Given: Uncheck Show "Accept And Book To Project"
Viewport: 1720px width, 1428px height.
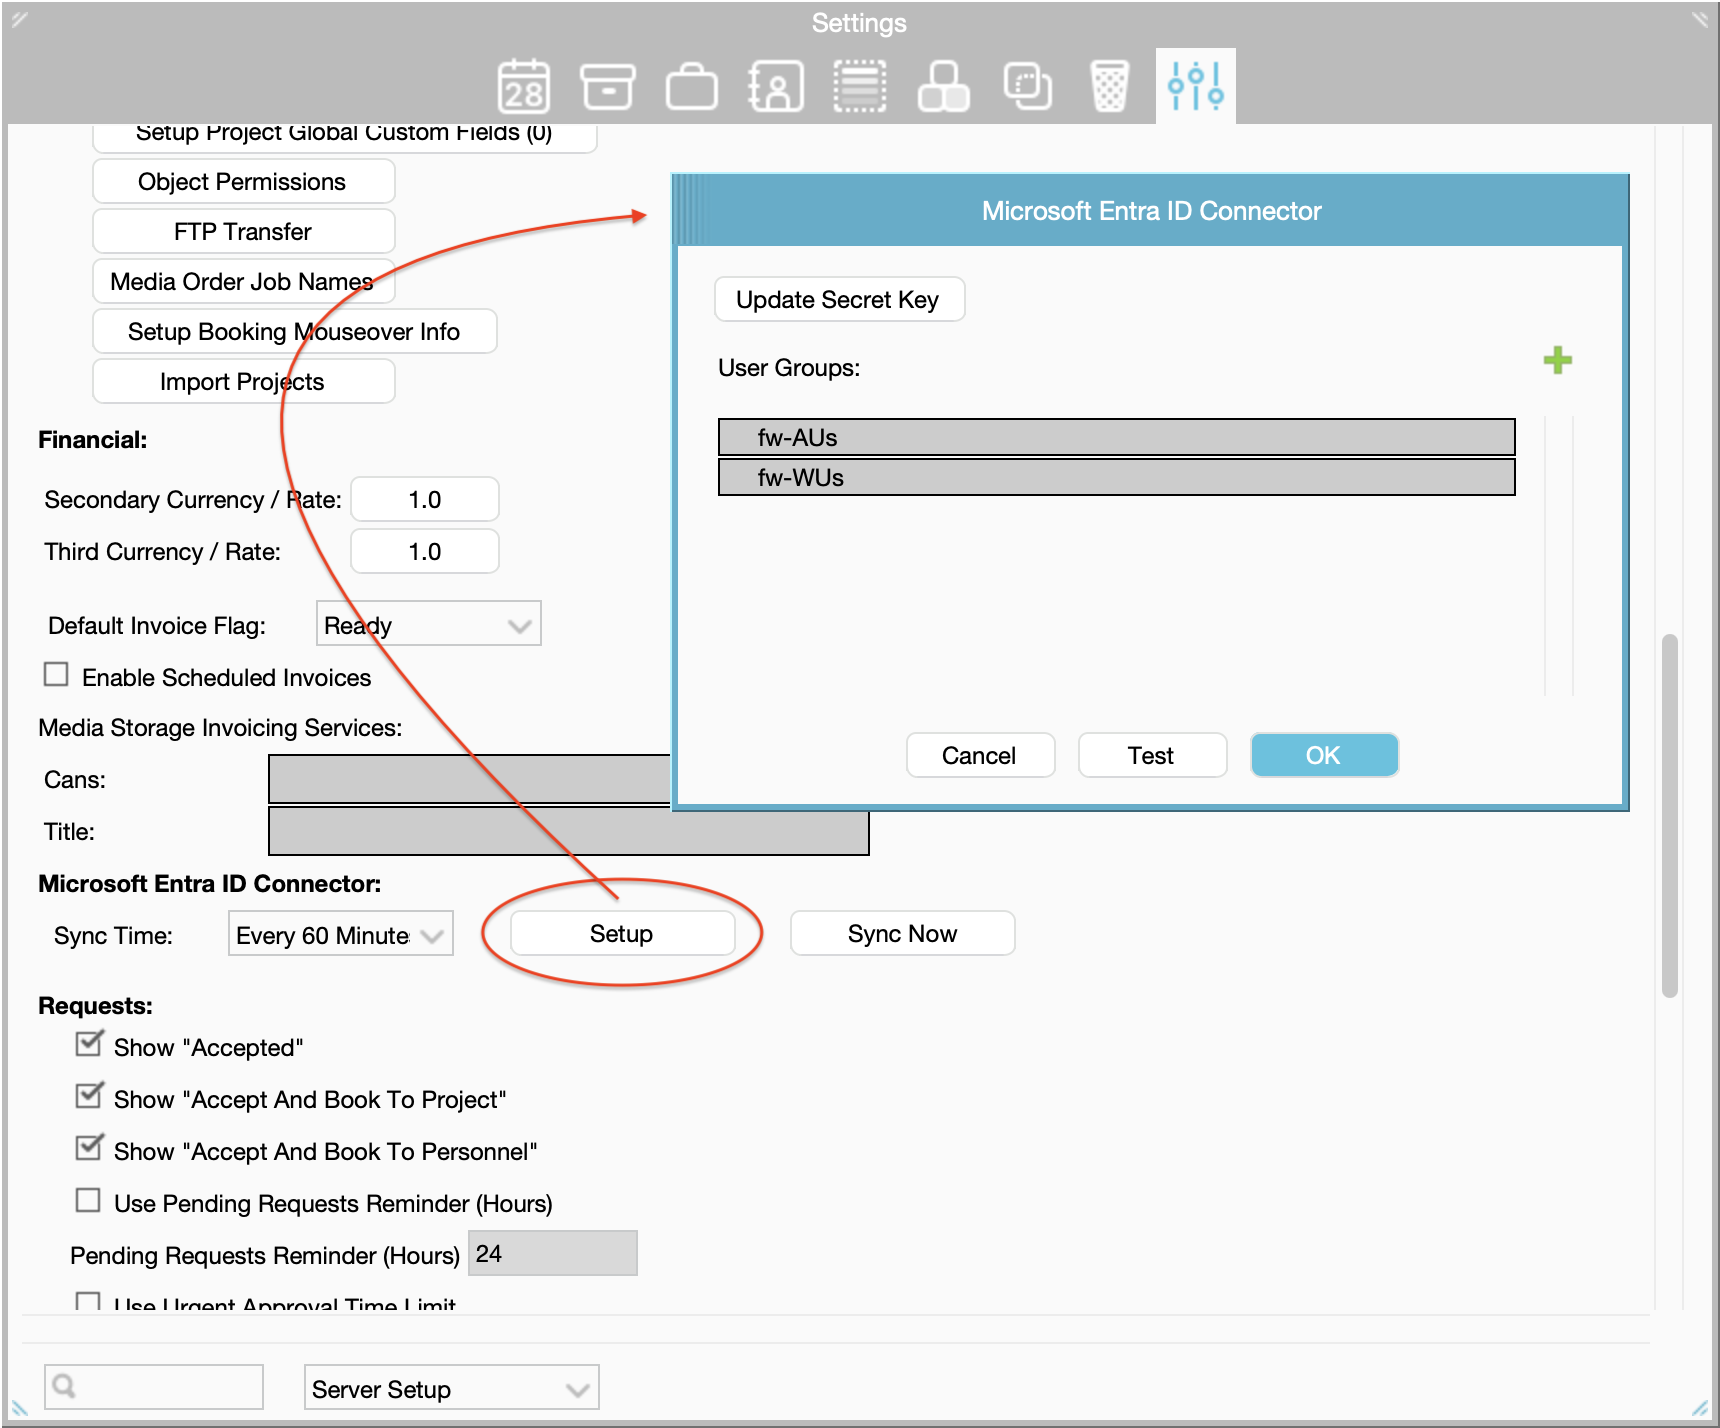Looking at the screenshot, I should coord(89,1096).
